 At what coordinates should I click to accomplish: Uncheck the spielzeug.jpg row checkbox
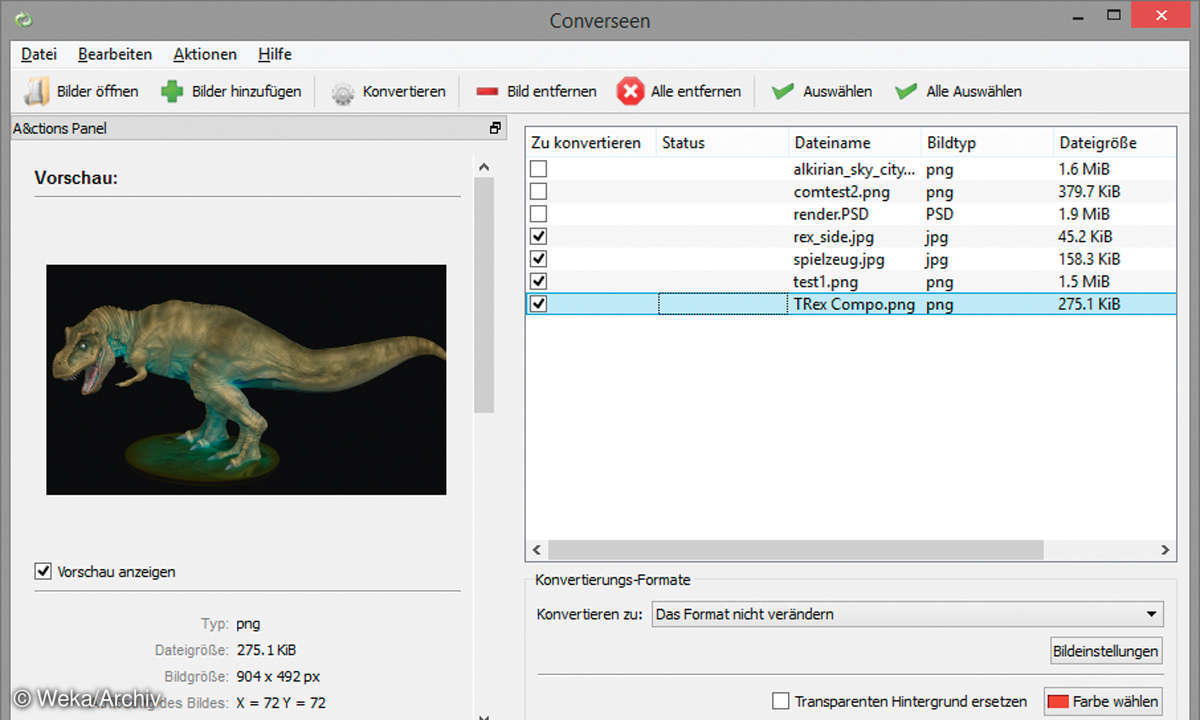[x=539, y=259]
